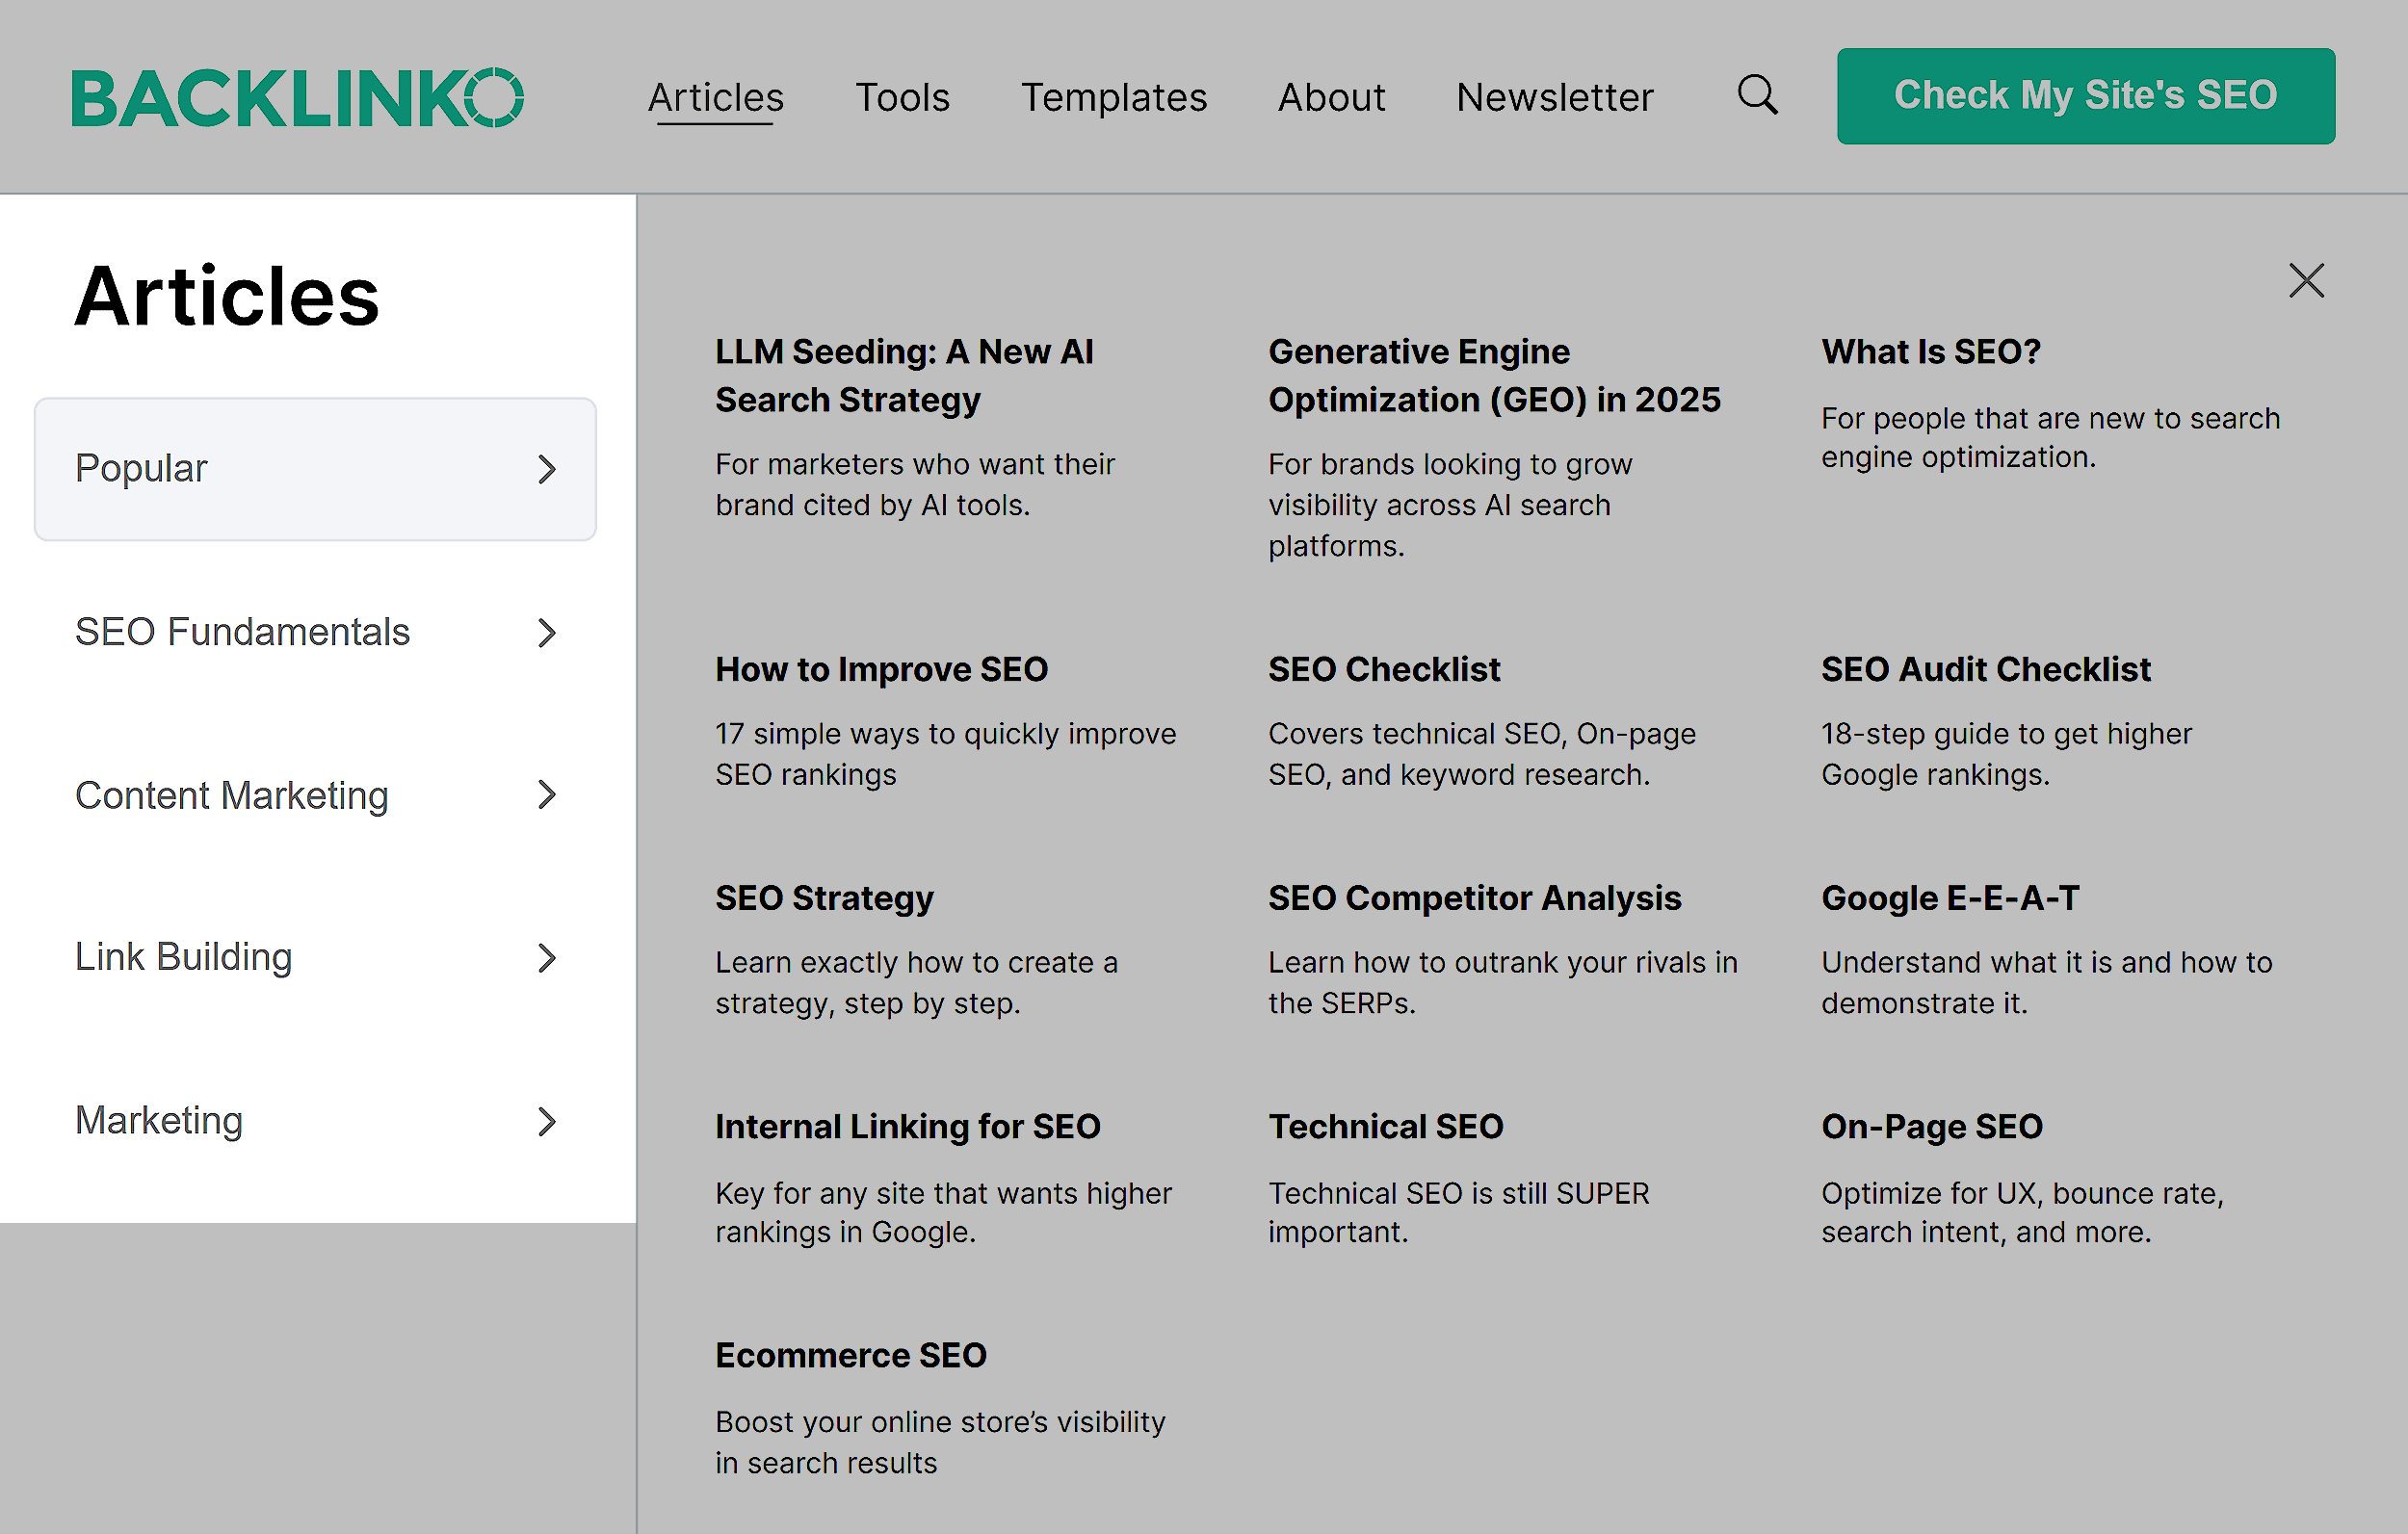Viewport: 2408px width, 1534px height.
Task: Click '18-step guide to get higher' description
Action: pos(2006,753)
